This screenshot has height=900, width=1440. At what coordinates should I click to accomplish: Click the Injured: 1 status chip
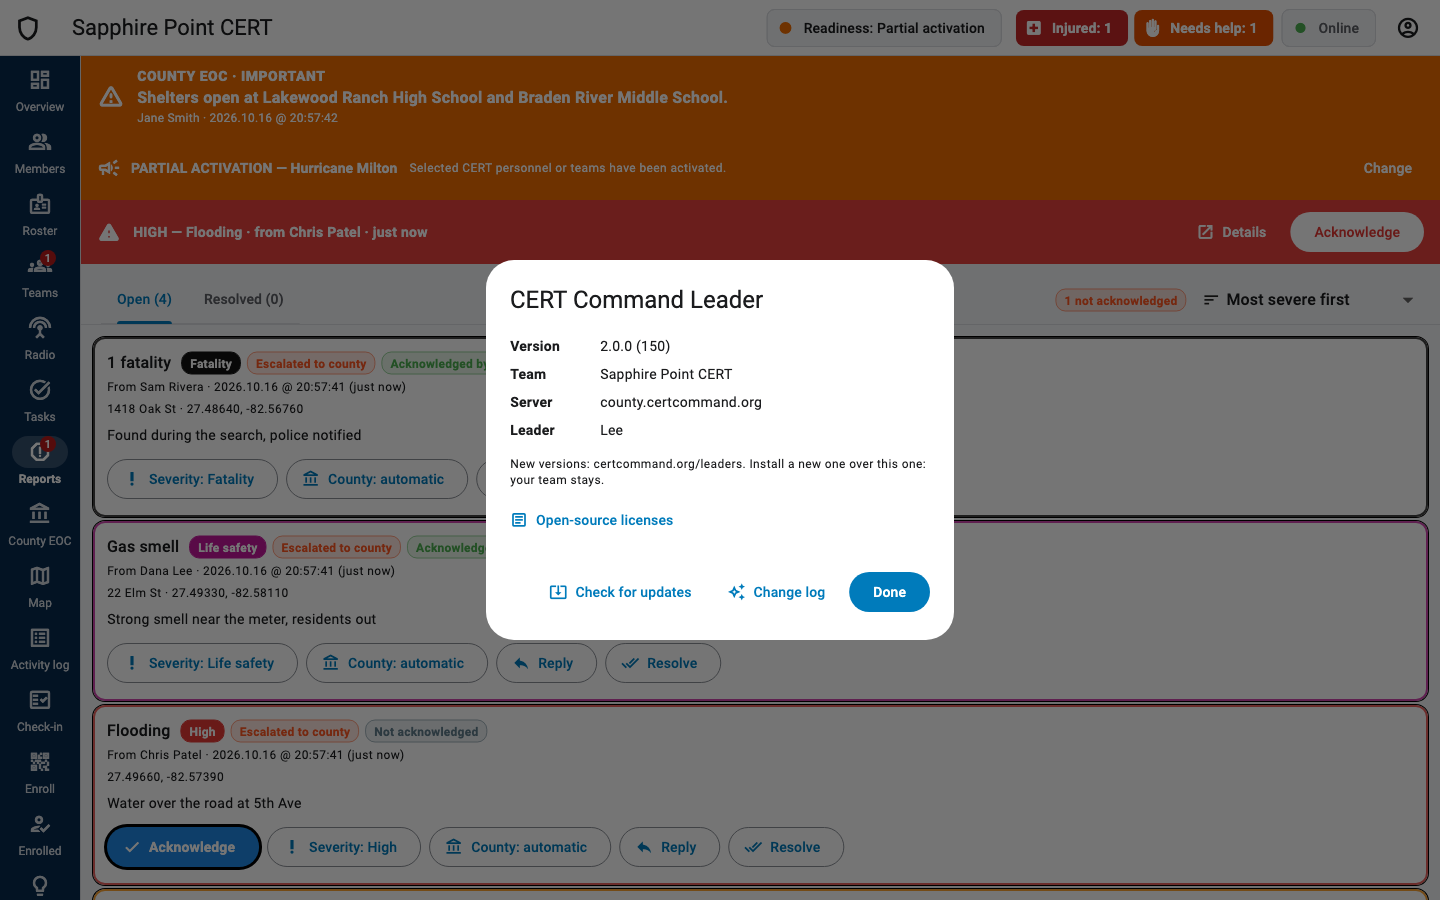coord(1072,28)
